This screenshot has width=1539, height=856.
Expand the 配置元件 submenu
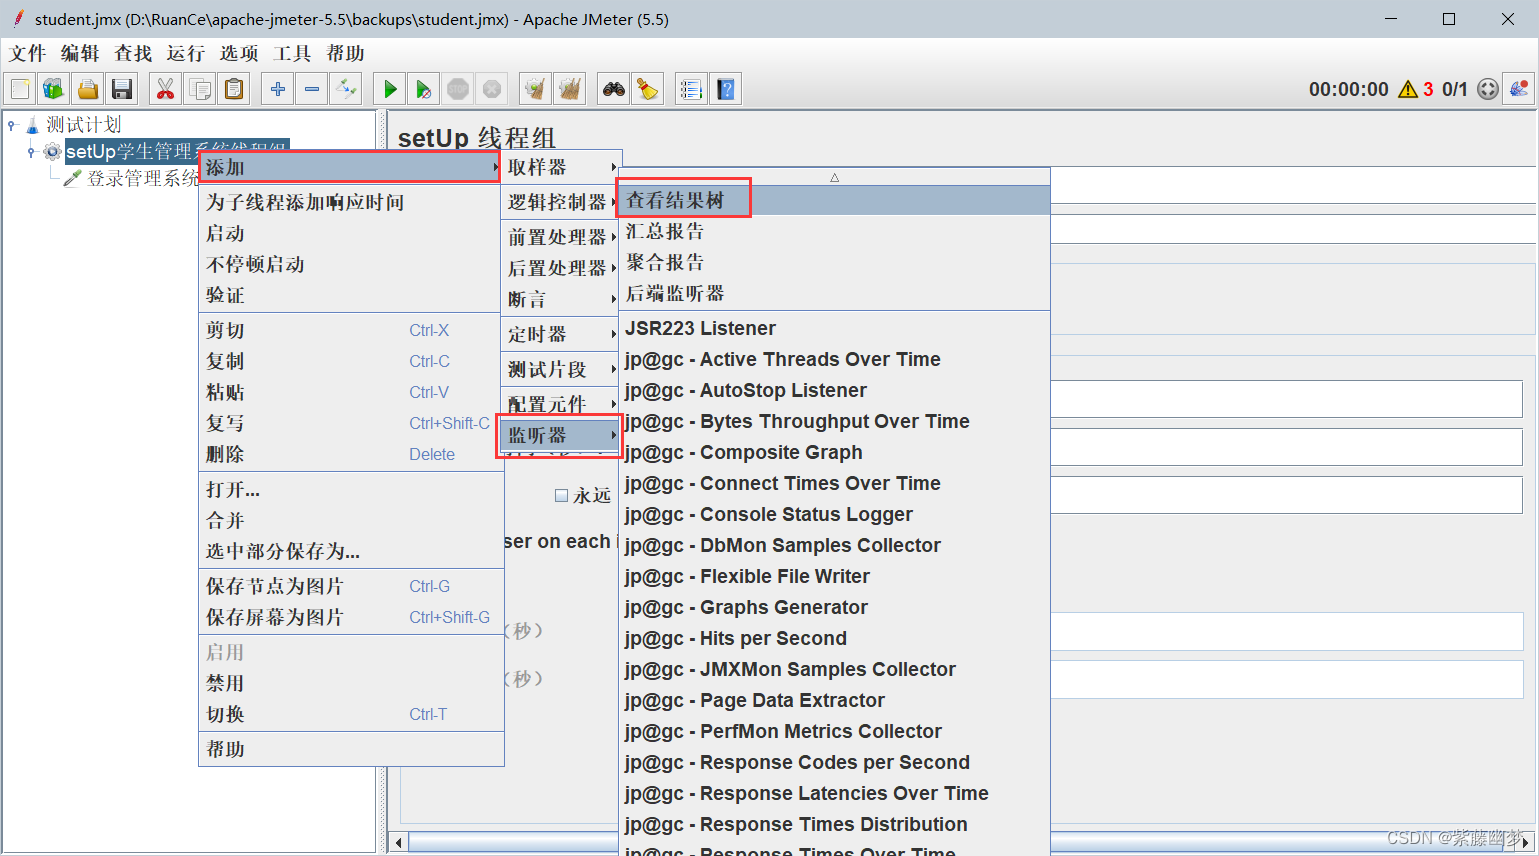pos(561,403)
